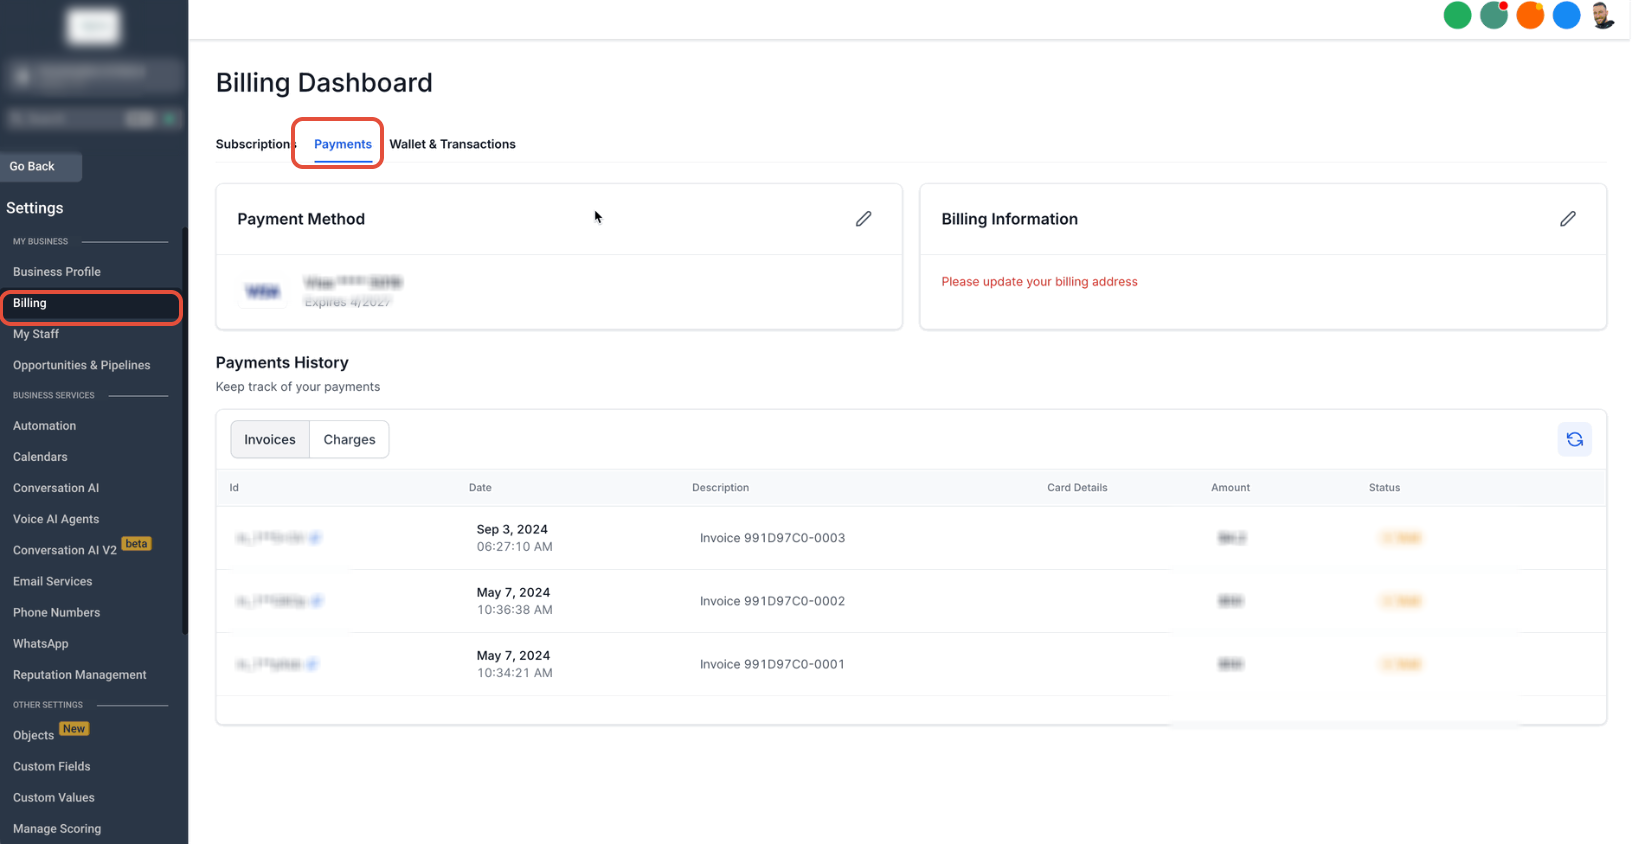The image size is (1632, 844).
Task: Open Business Profile settings
Action: (x=57, y=272)
